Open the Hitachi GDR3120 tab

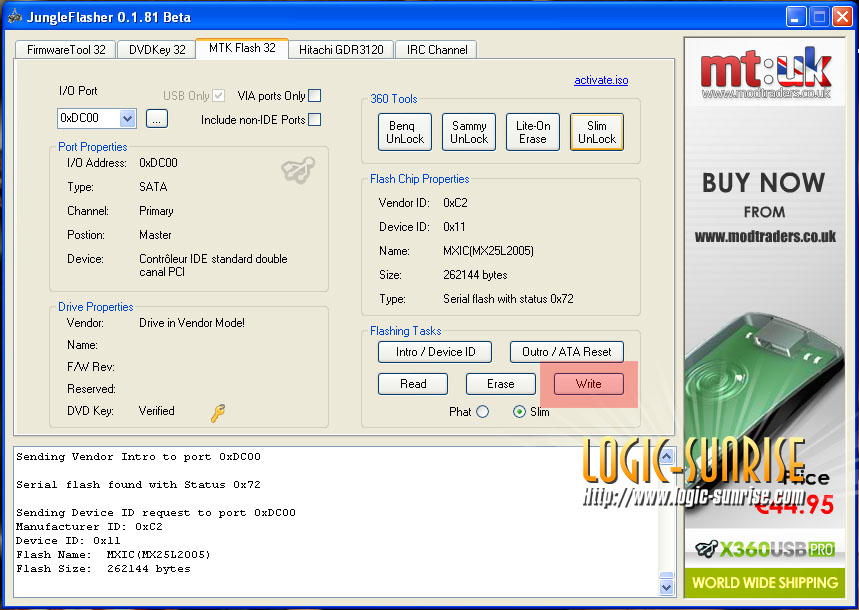pyautogui.click(x=341, y=50)
